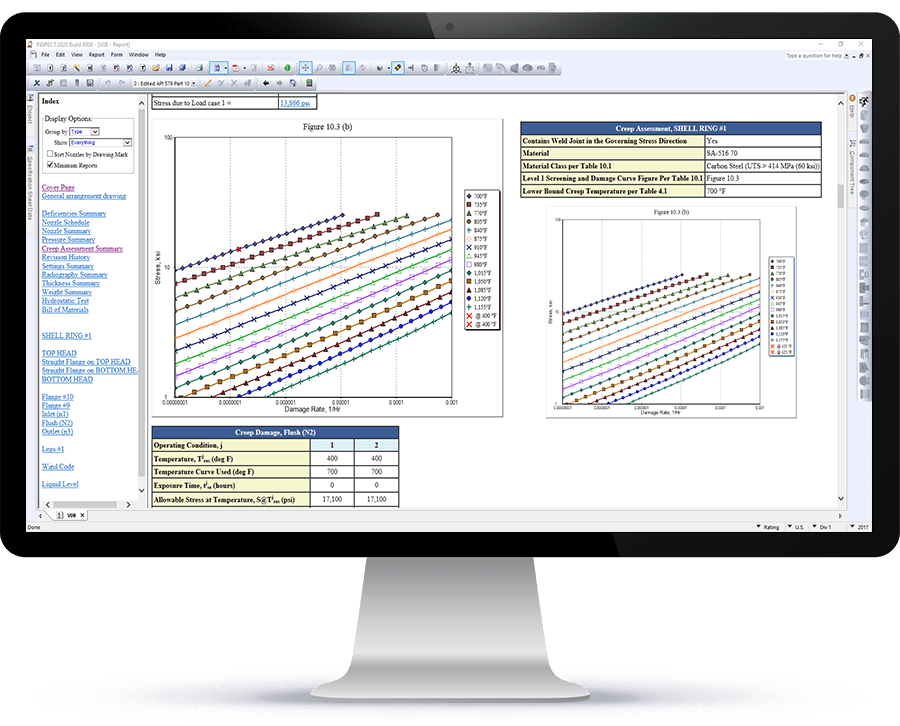Open the Print tool on the toolbar
Image resolution: width=900 pixels, height=726 pixels.
point(198,68)
